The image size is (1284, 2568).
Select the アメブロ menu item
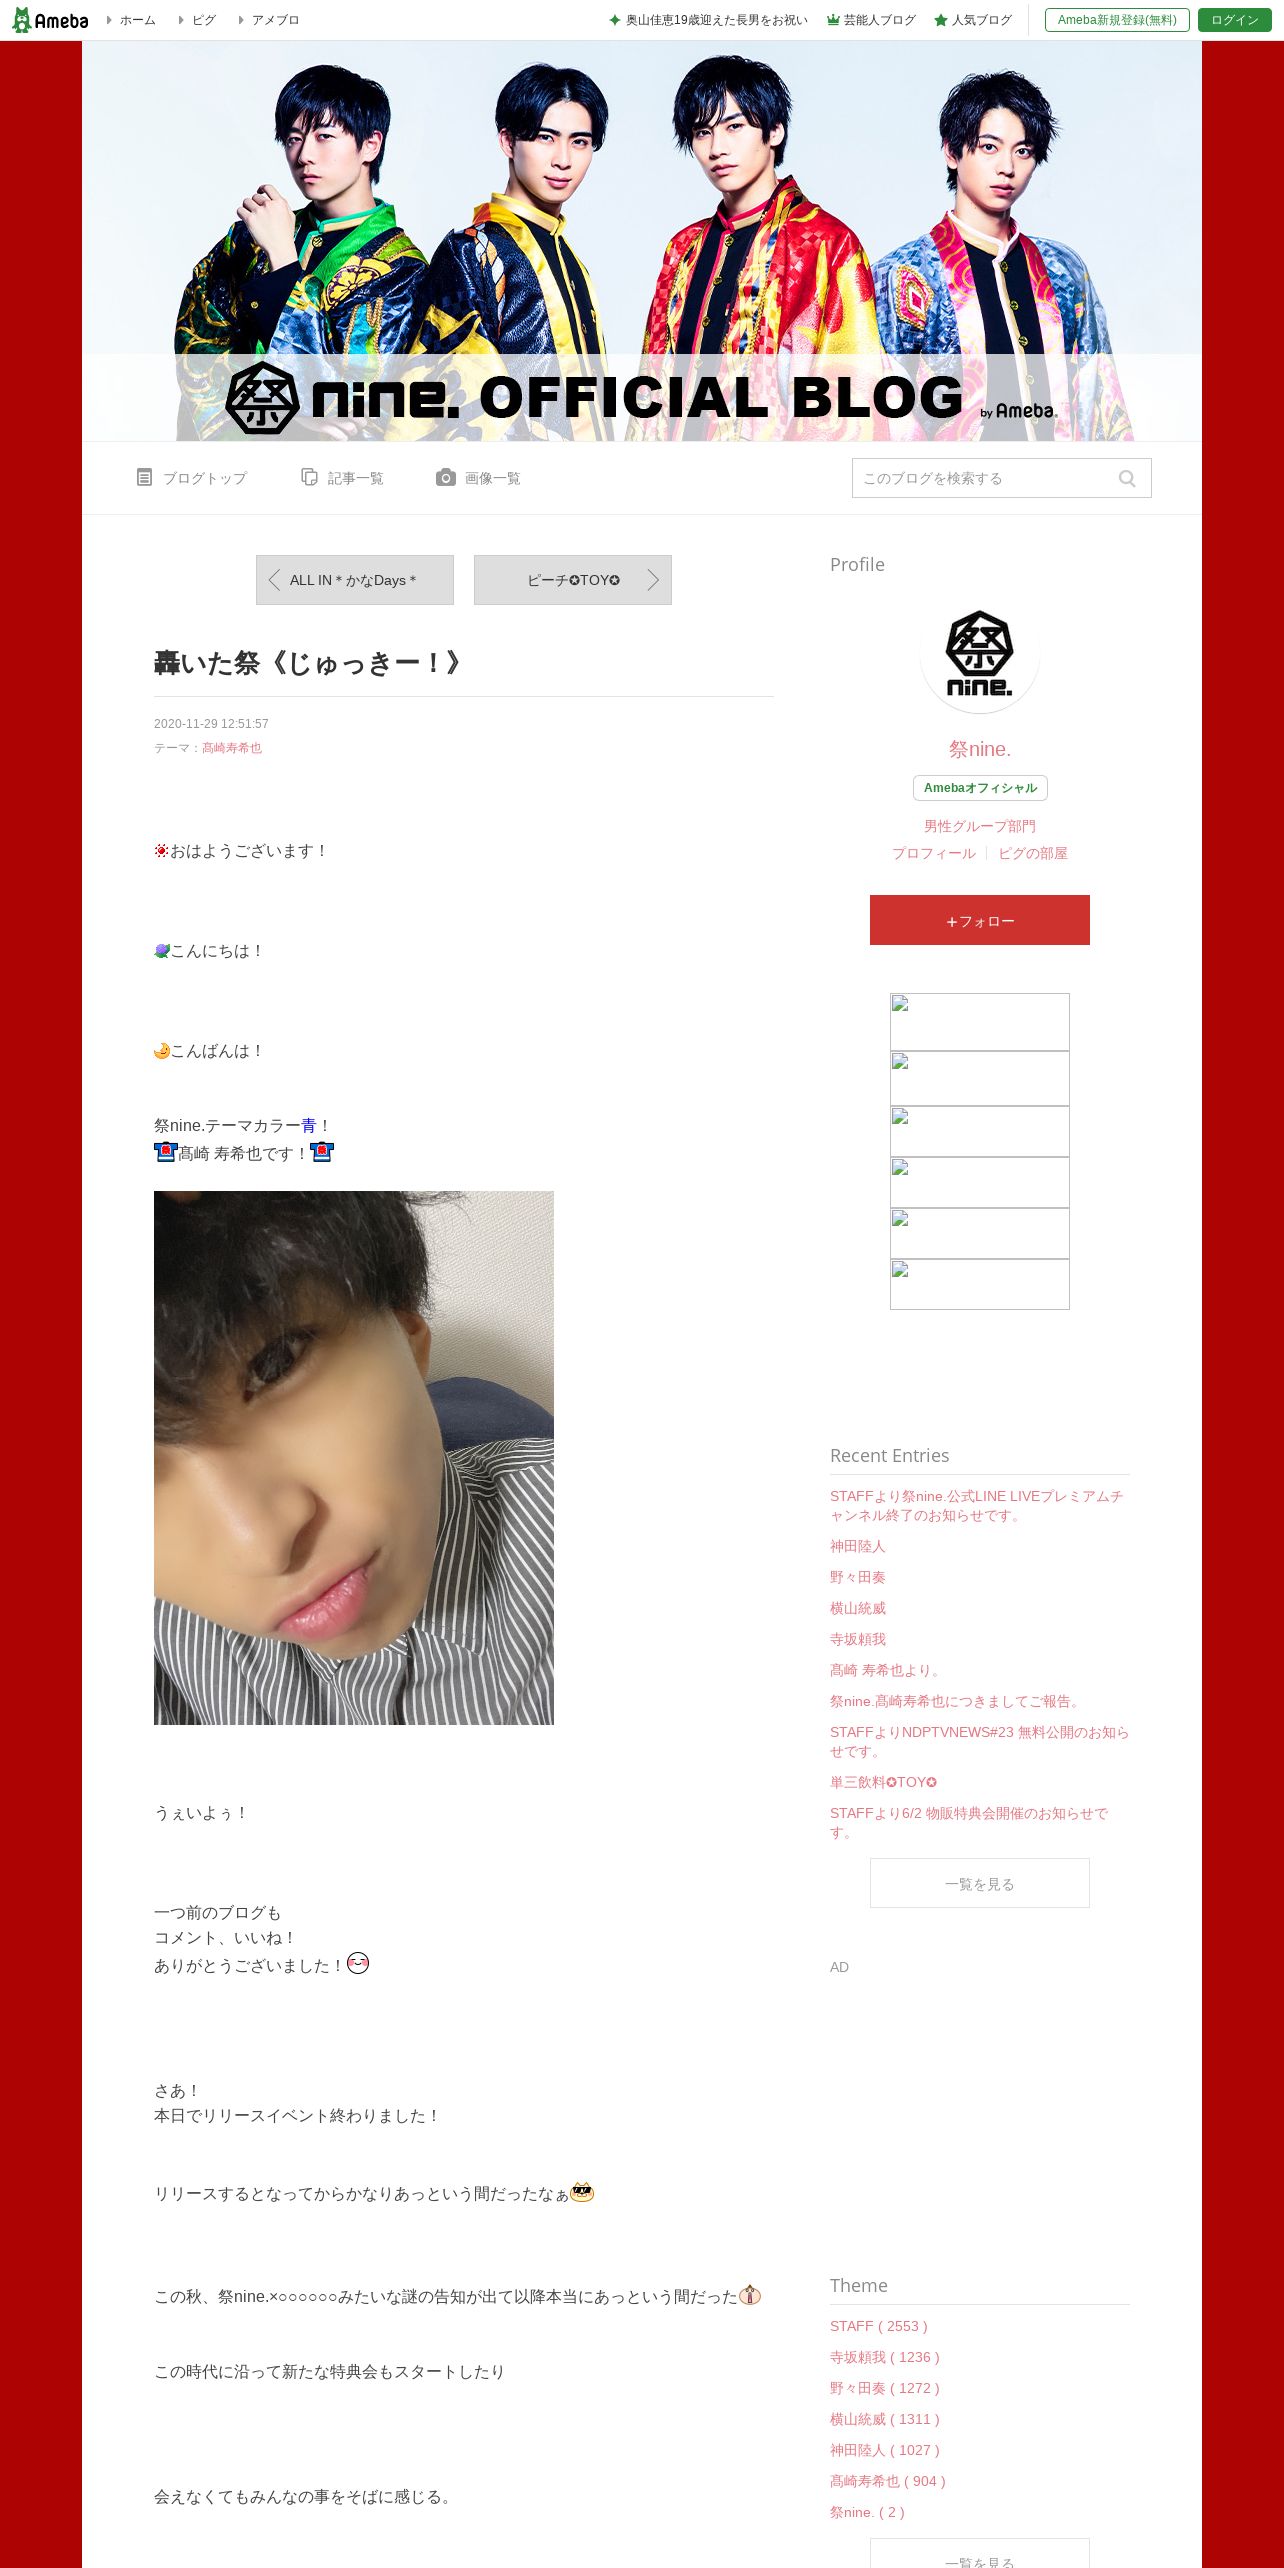[269, 20]
